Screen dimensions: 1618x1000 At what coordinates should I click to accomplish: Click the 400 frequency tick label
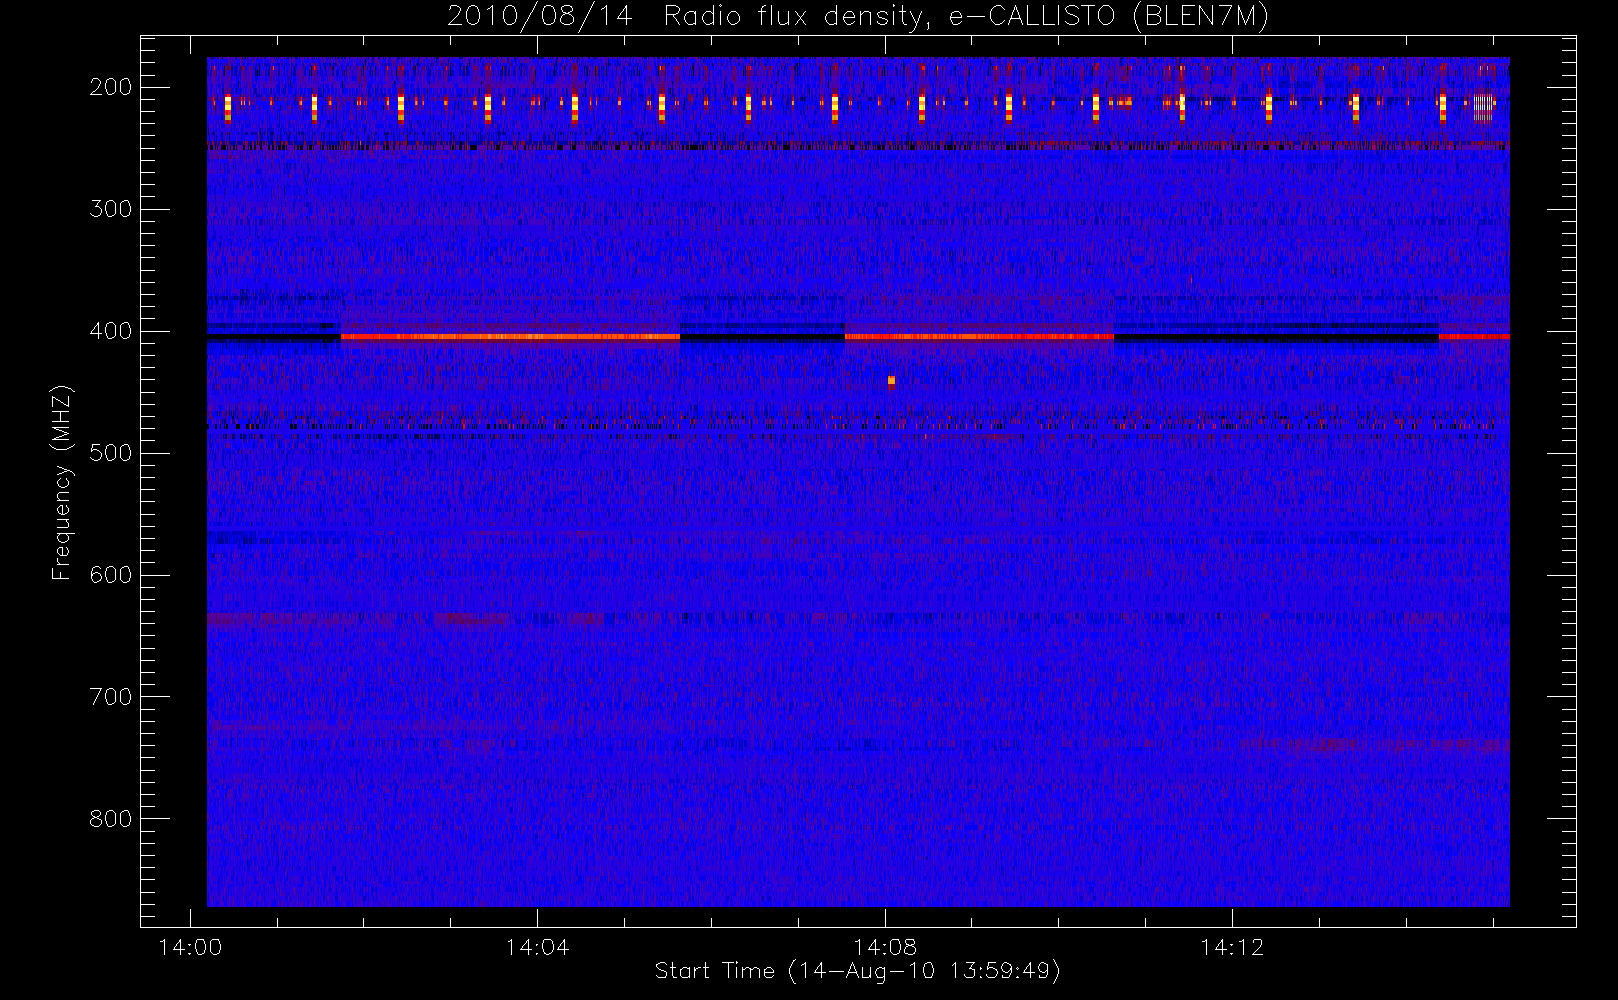111,331
